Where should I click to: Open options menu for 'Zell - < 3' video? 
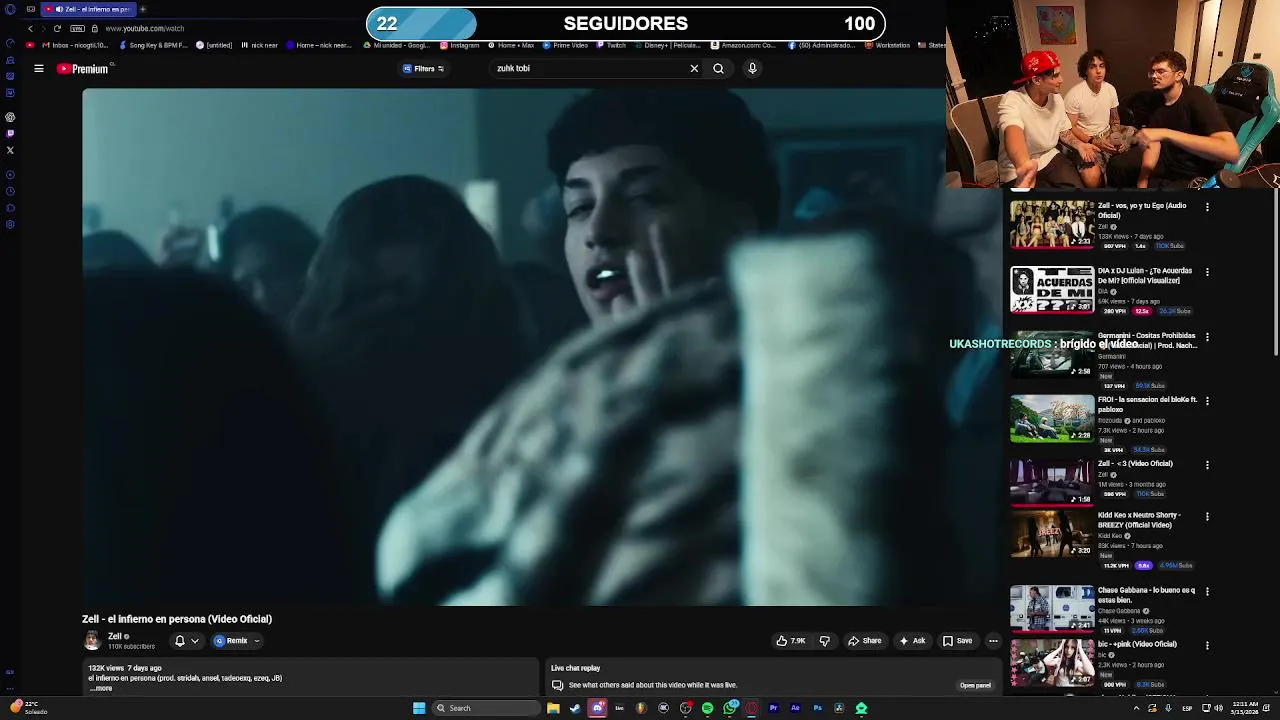pyautogui.click(x=1207, y=465)
